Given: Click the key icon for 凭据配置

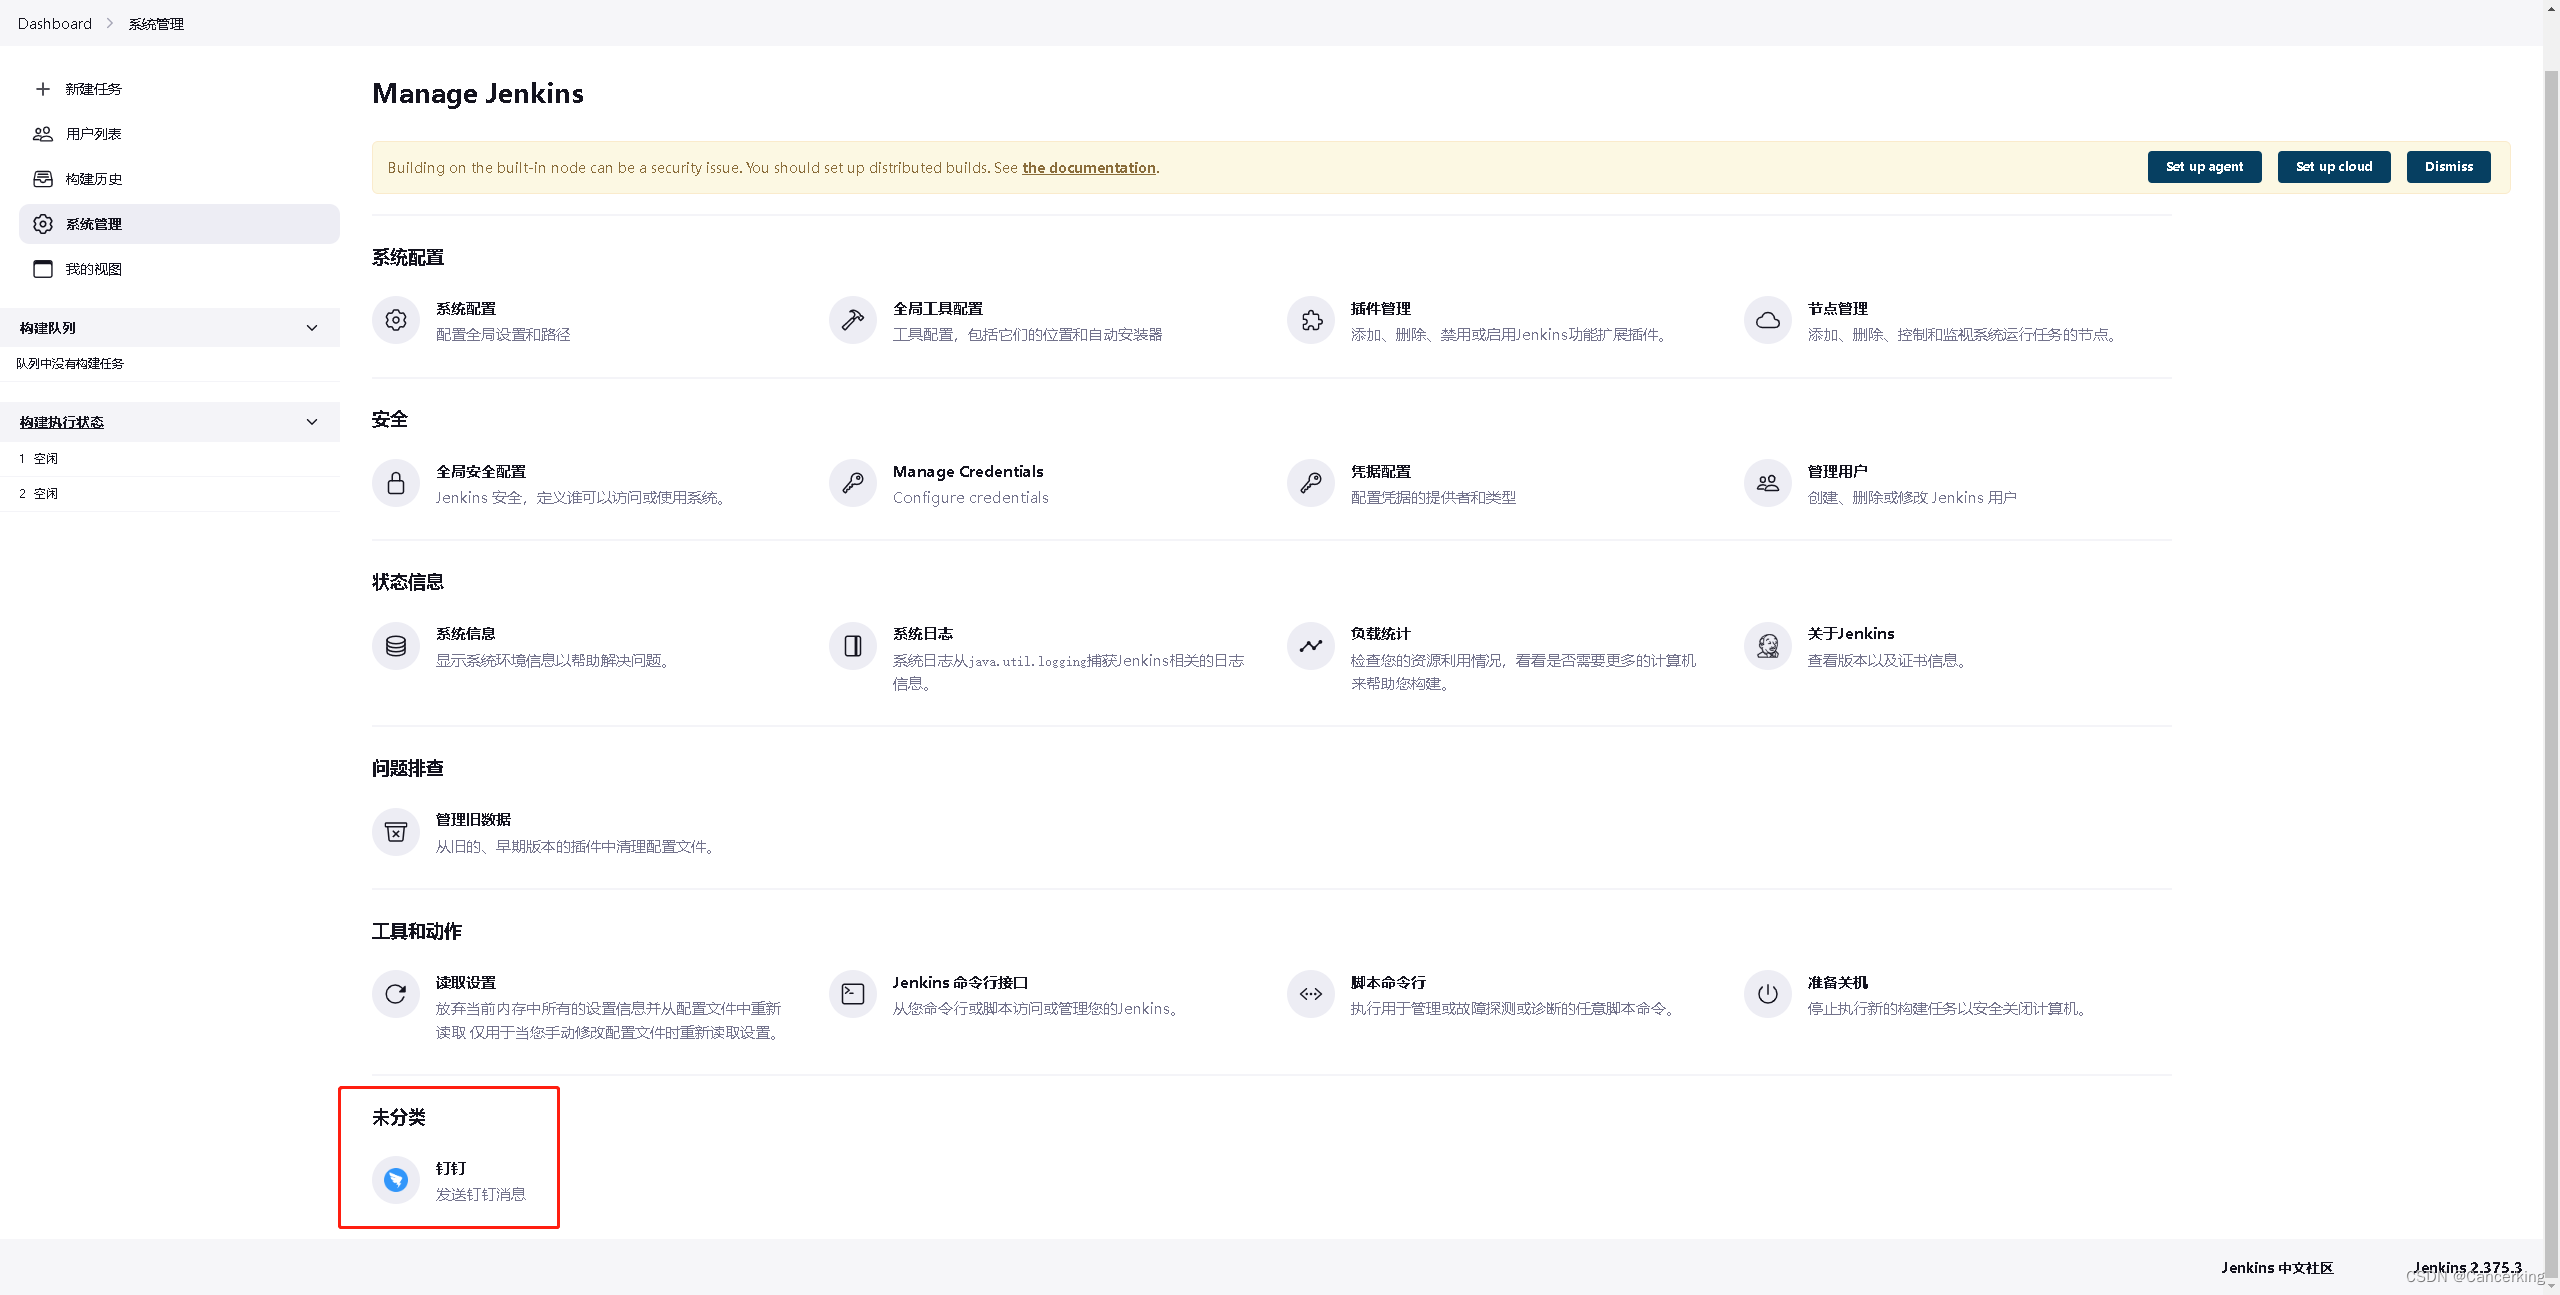Looking at the screenshot, I should (1311, 483).
